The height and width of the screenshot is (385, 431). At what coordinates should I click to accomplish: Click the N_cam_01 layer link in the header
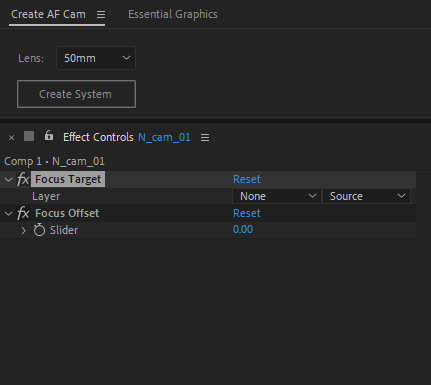164,137
